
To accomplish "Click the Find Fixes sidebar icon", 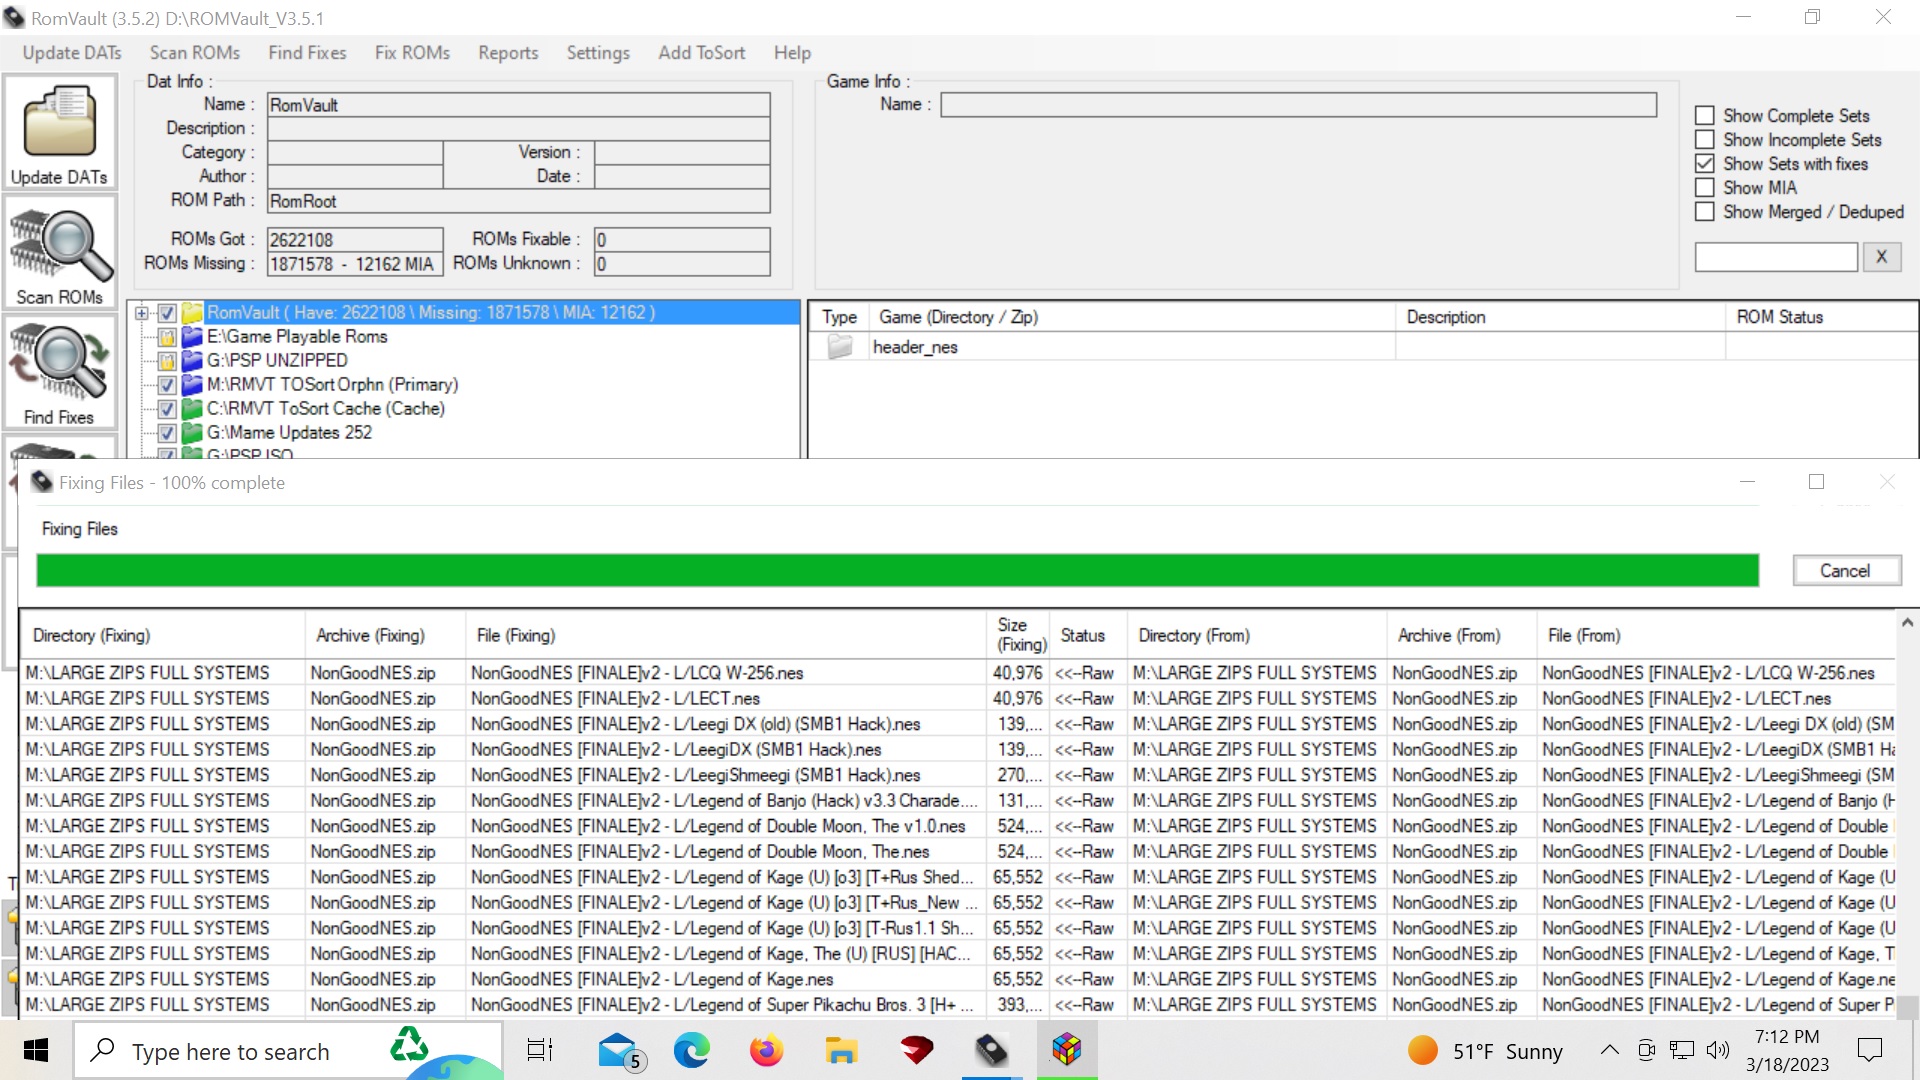I will (x=59, y=373).
